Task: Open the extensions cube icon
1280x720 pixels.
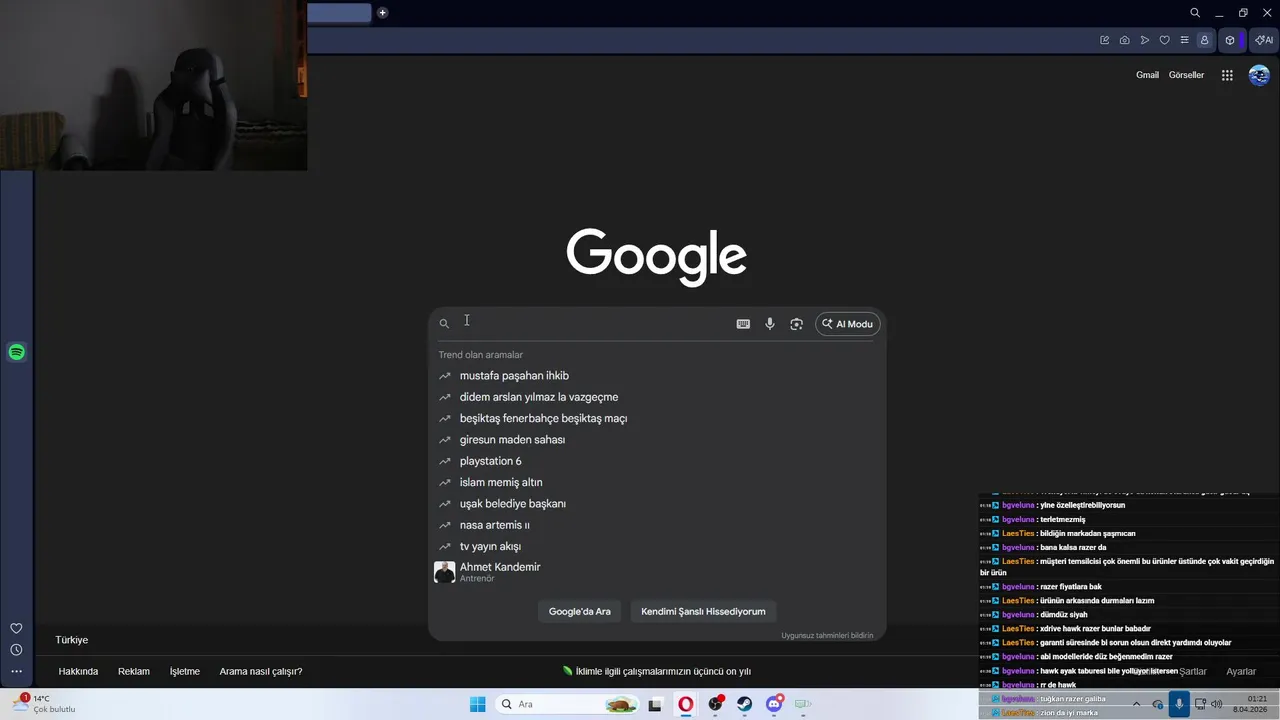Action: (1230, 40)
